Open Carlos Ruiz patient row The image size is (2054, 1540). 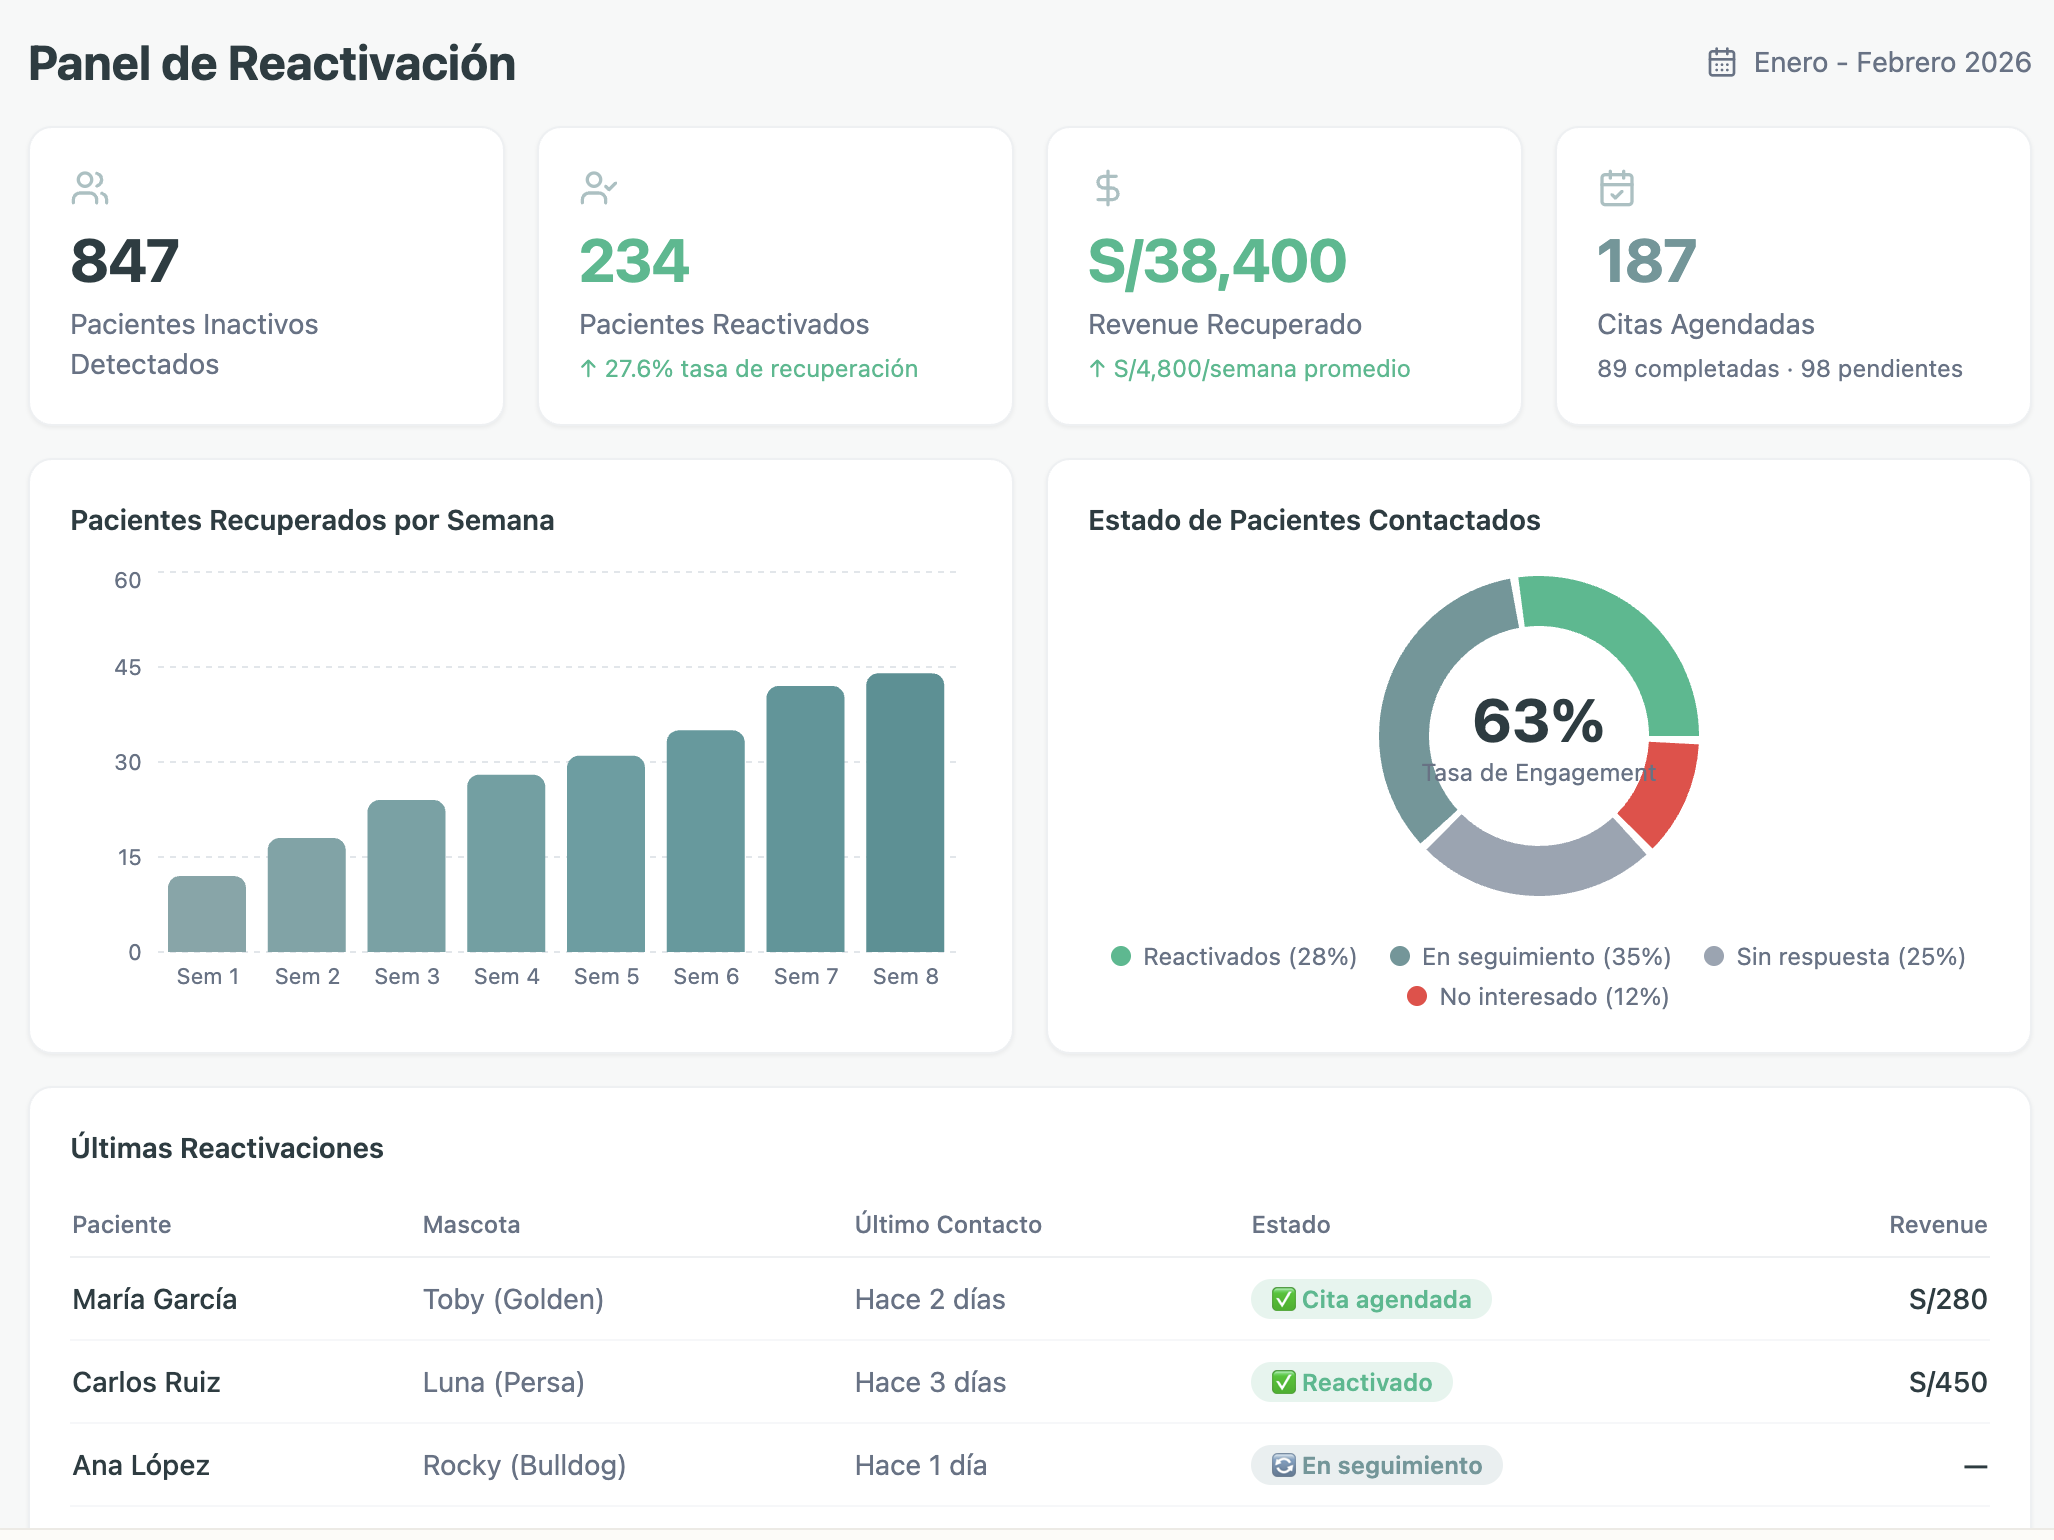click(147, 1382)
